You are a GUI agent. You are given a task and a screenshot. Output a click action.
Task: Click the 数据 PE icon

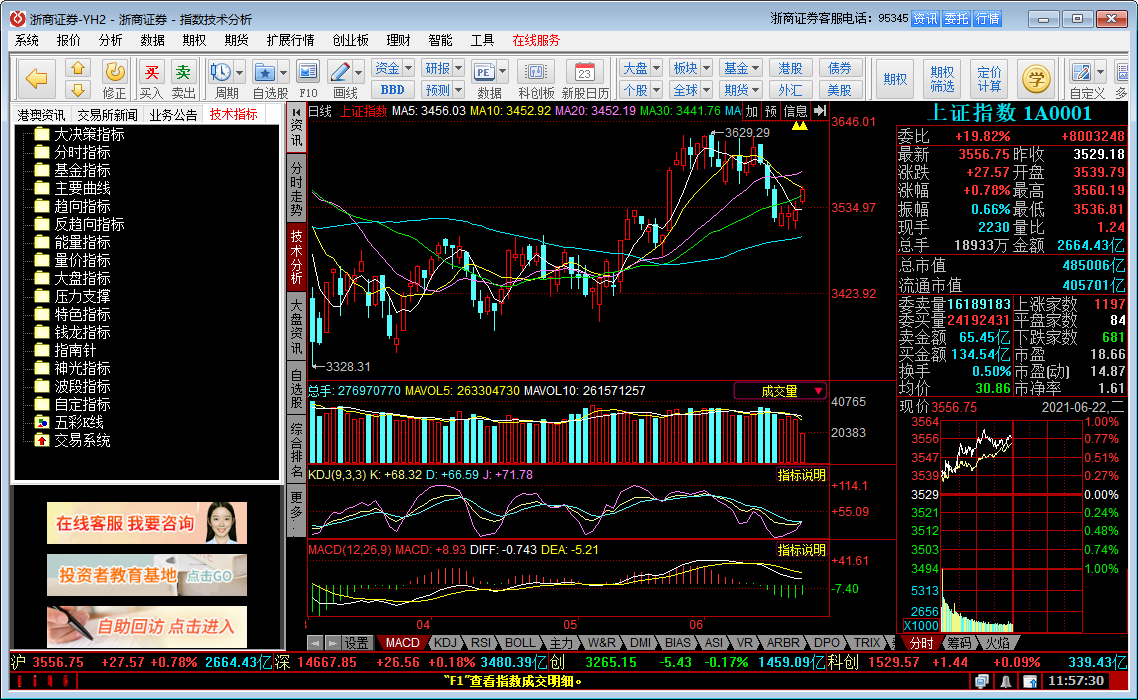tap(484, 72)
